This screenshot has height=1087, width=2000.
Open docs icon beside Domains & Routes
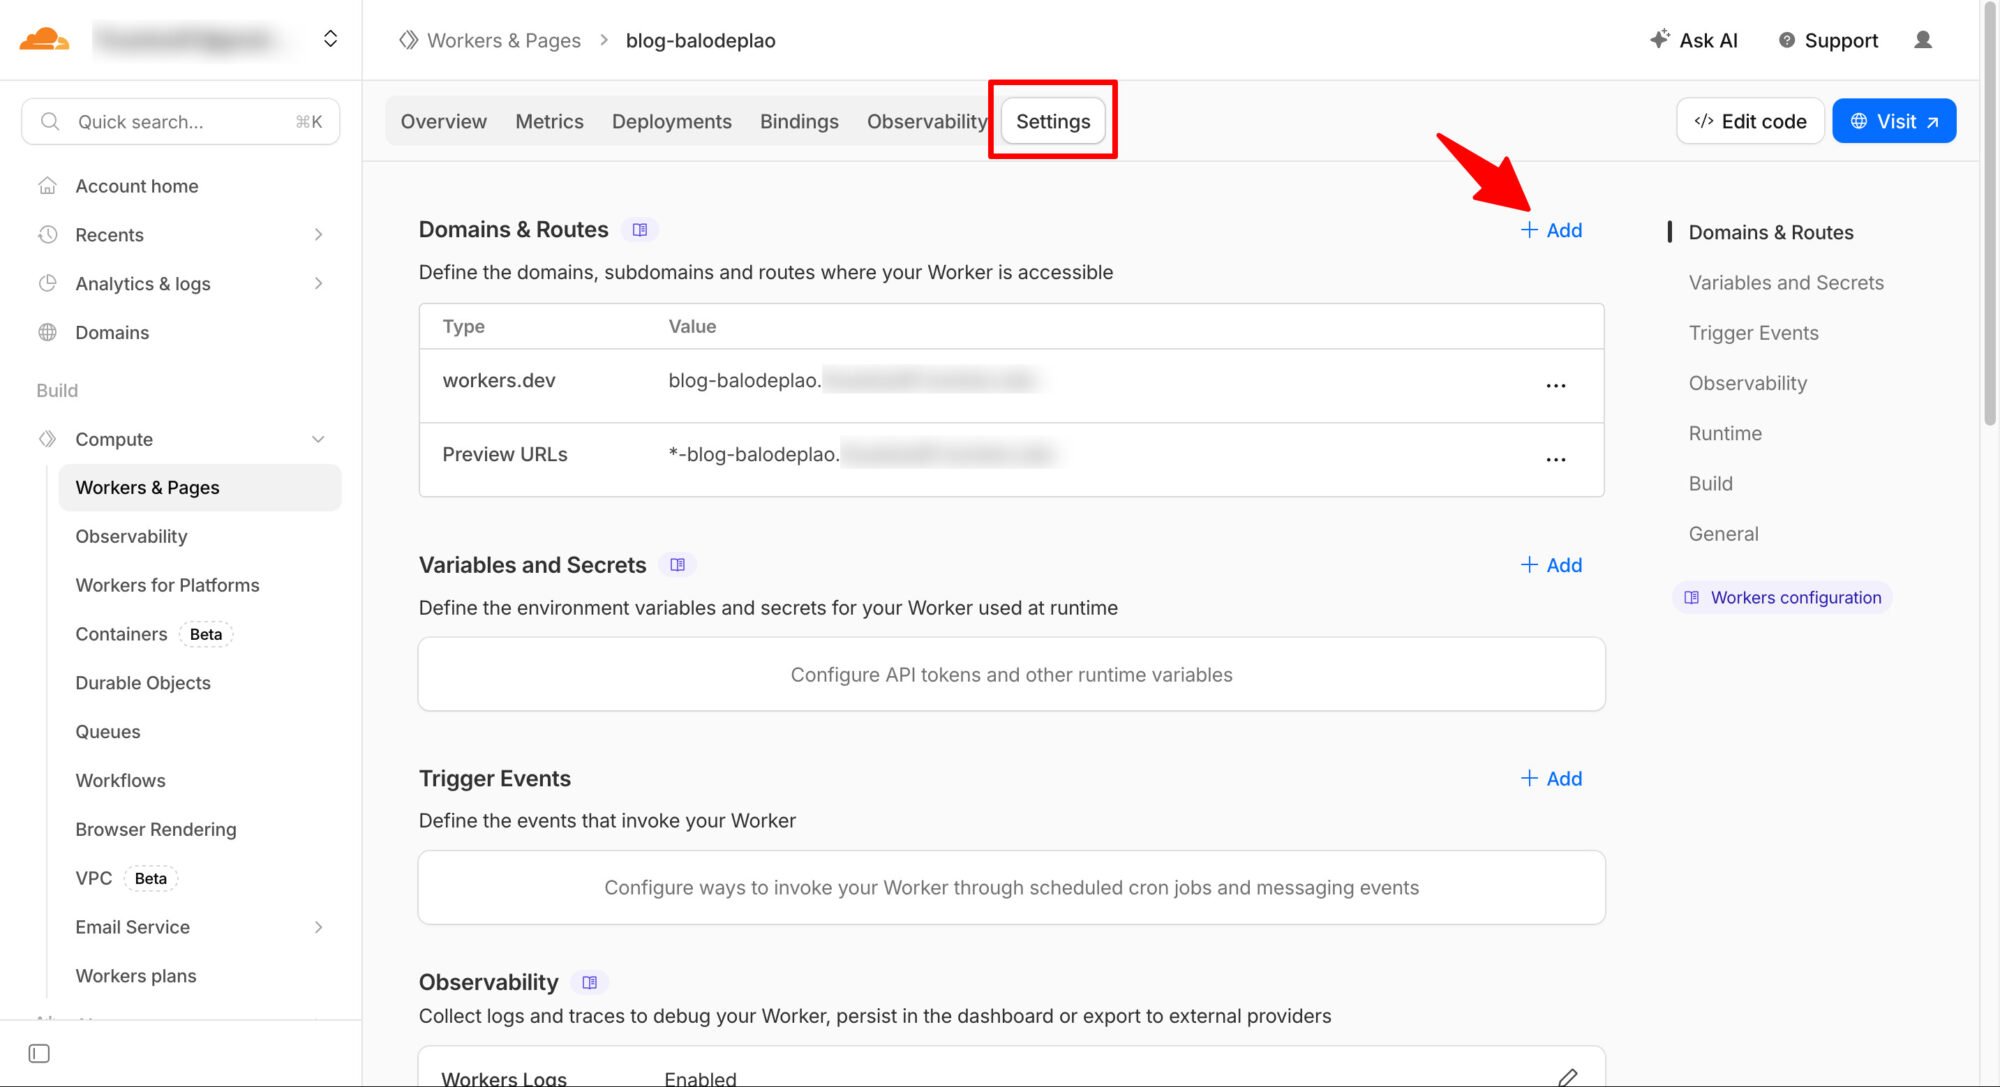click(x=640, y=230)
